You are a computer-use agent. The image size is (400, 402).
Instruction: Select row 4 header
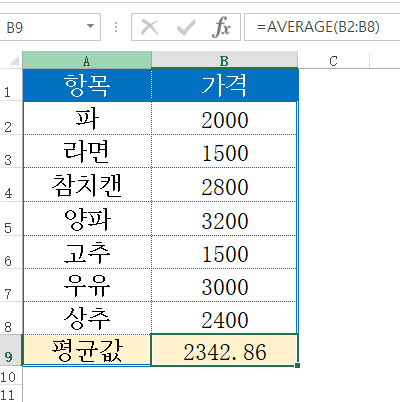point(11,185)
